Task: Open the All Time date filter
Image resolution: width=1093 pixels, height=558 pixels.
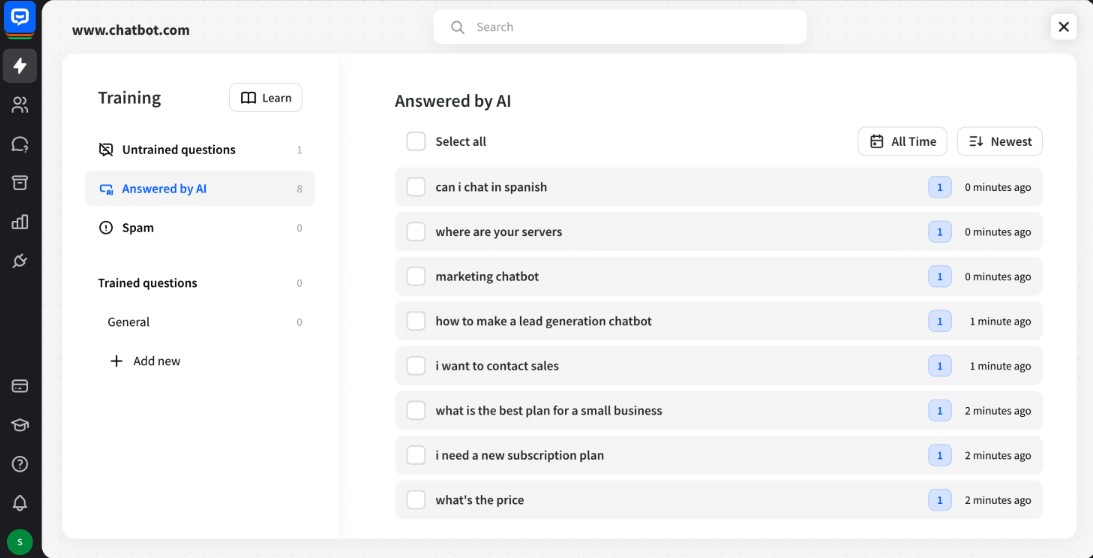Action: tap(902, 142)
